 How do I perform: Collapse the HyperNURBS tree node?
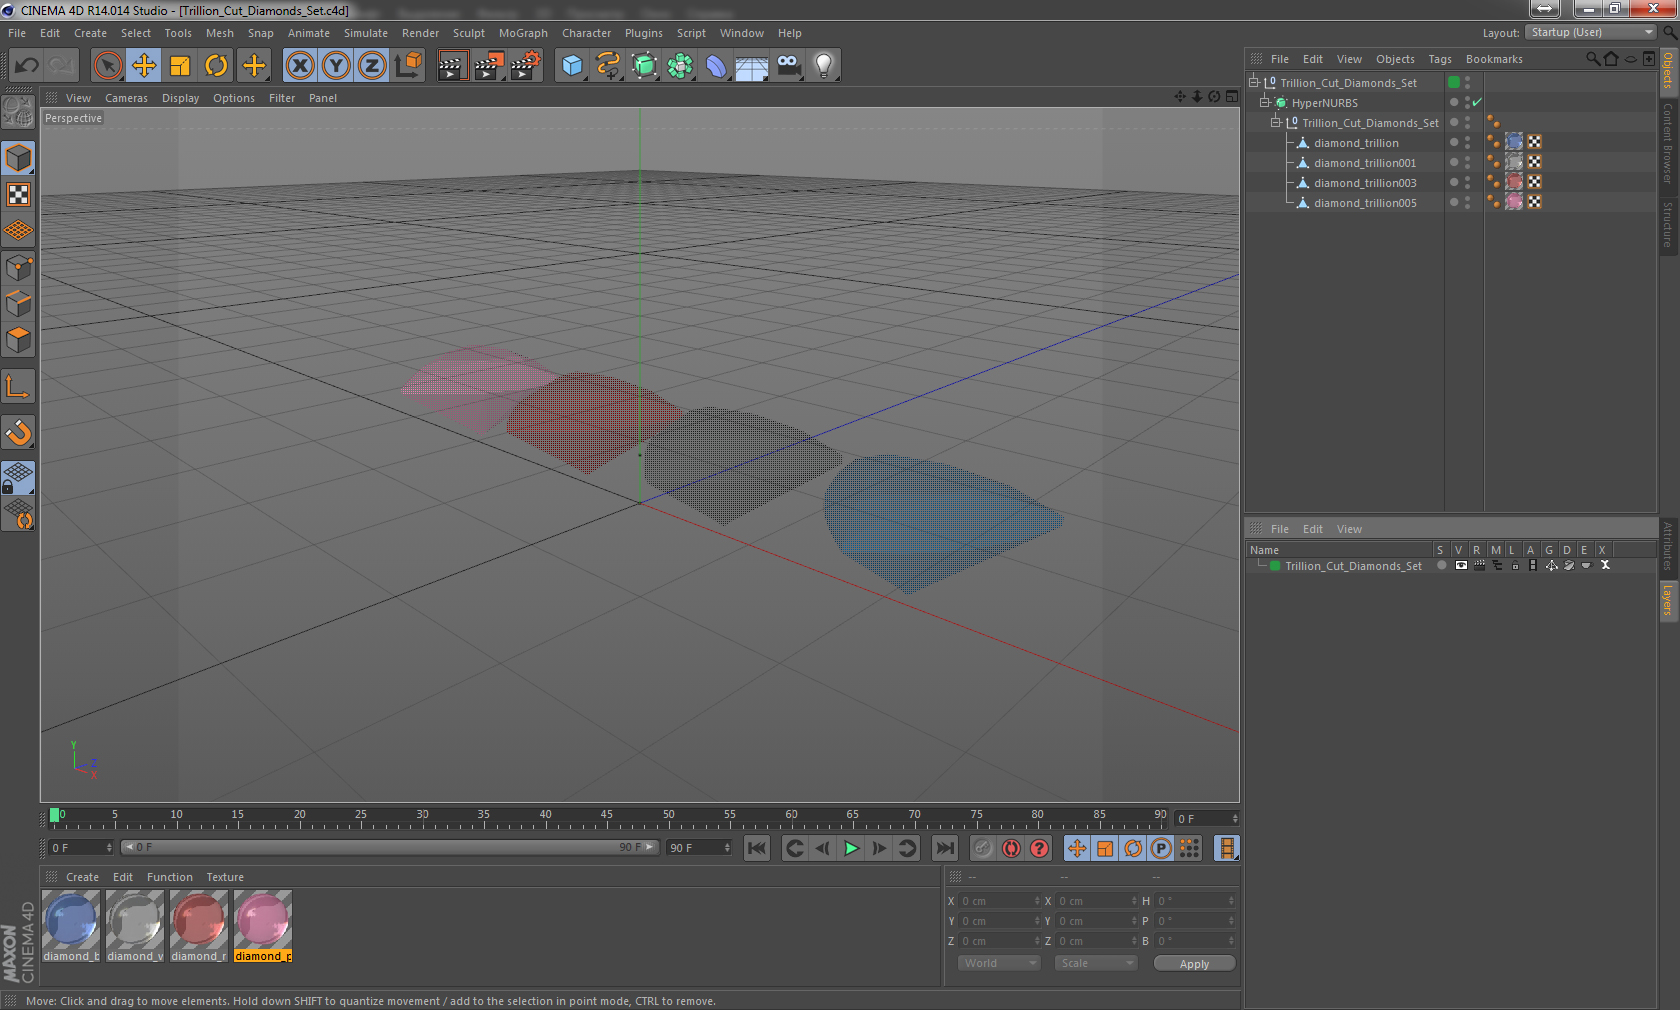pos(1264,103)
